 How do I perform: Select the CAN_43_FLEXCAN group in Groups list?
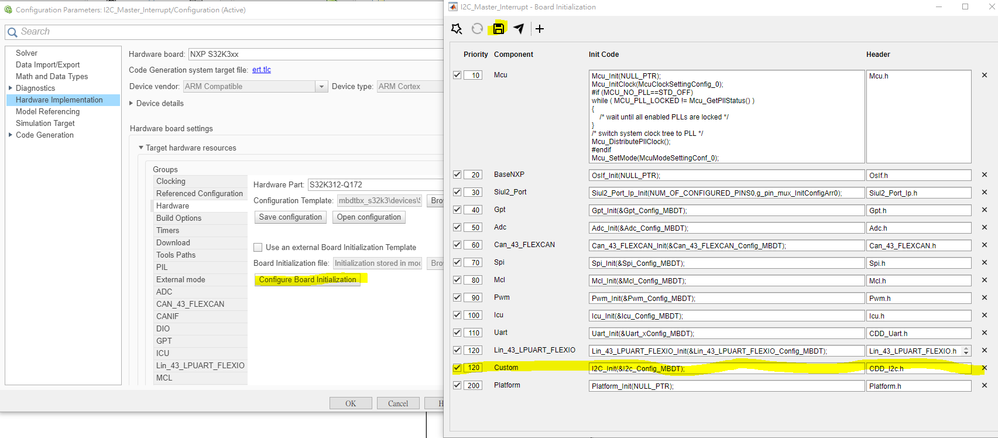point(190,304)
